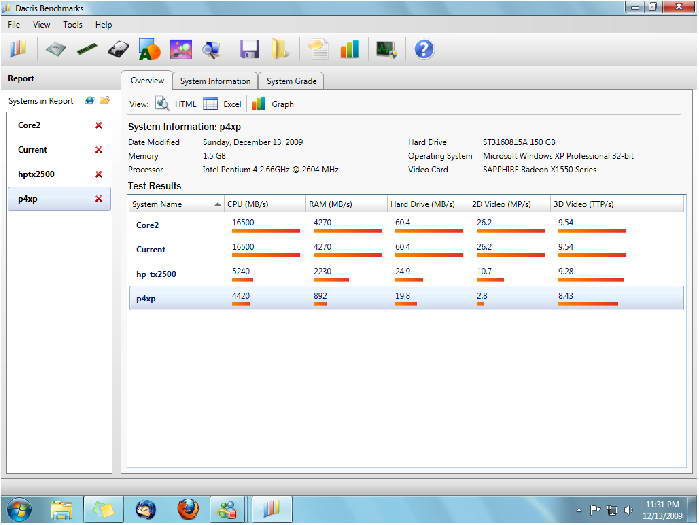
Task: Open Windows Live Messenger from taskbar
Action: point(227,509)
